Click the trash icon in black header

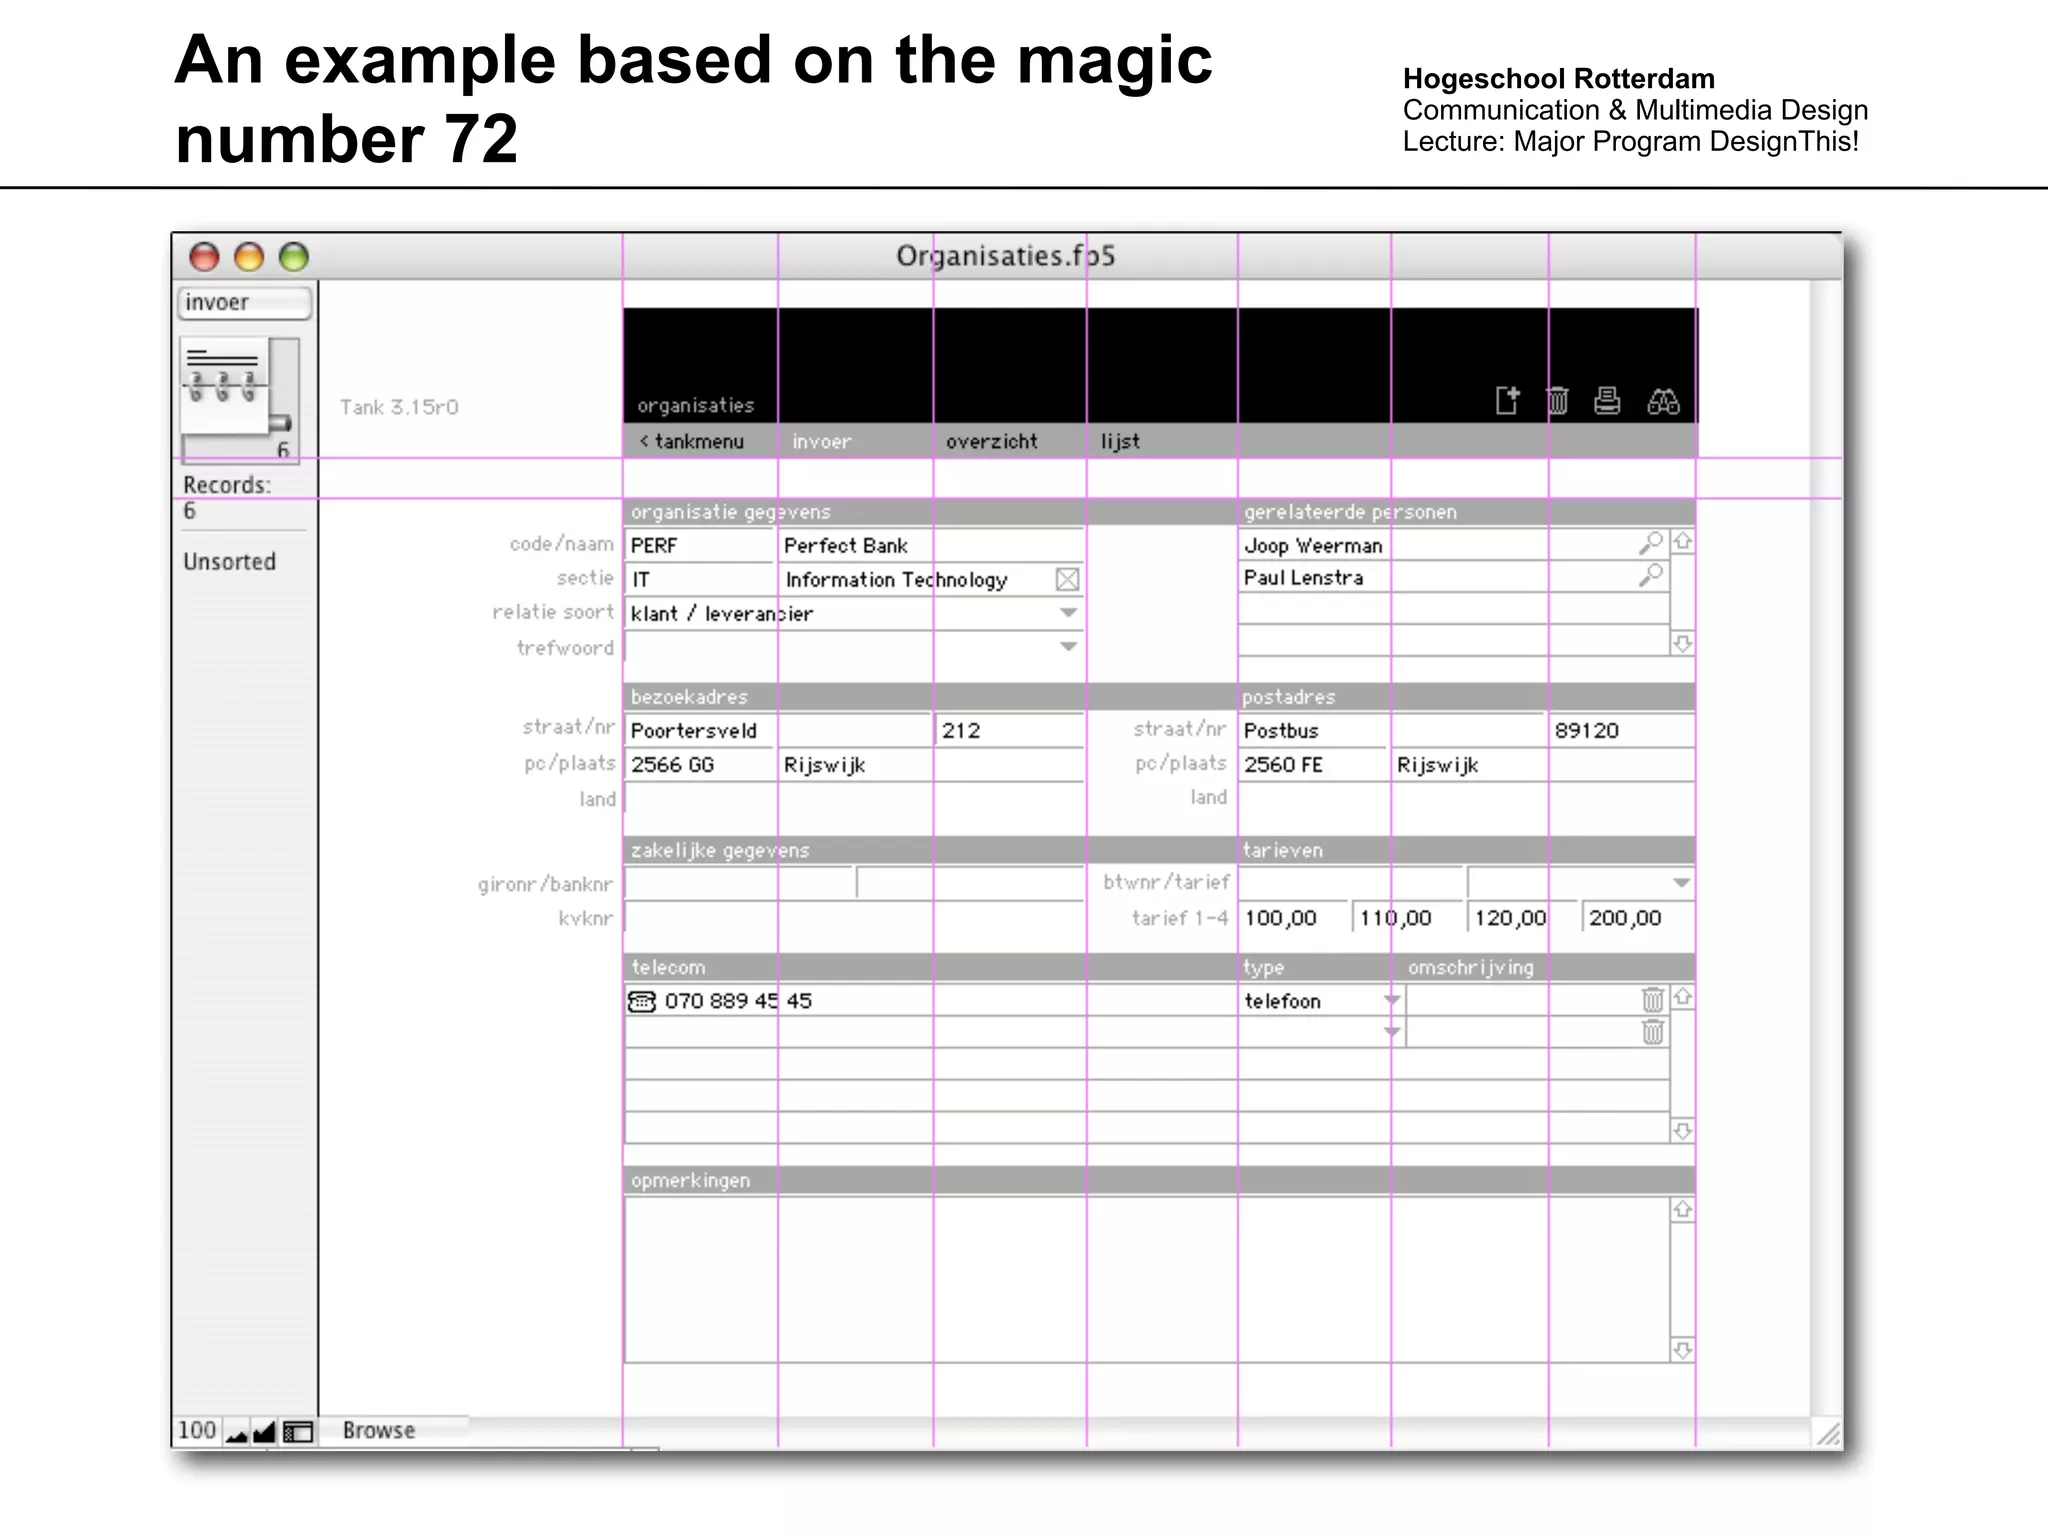pos(1557,401)
